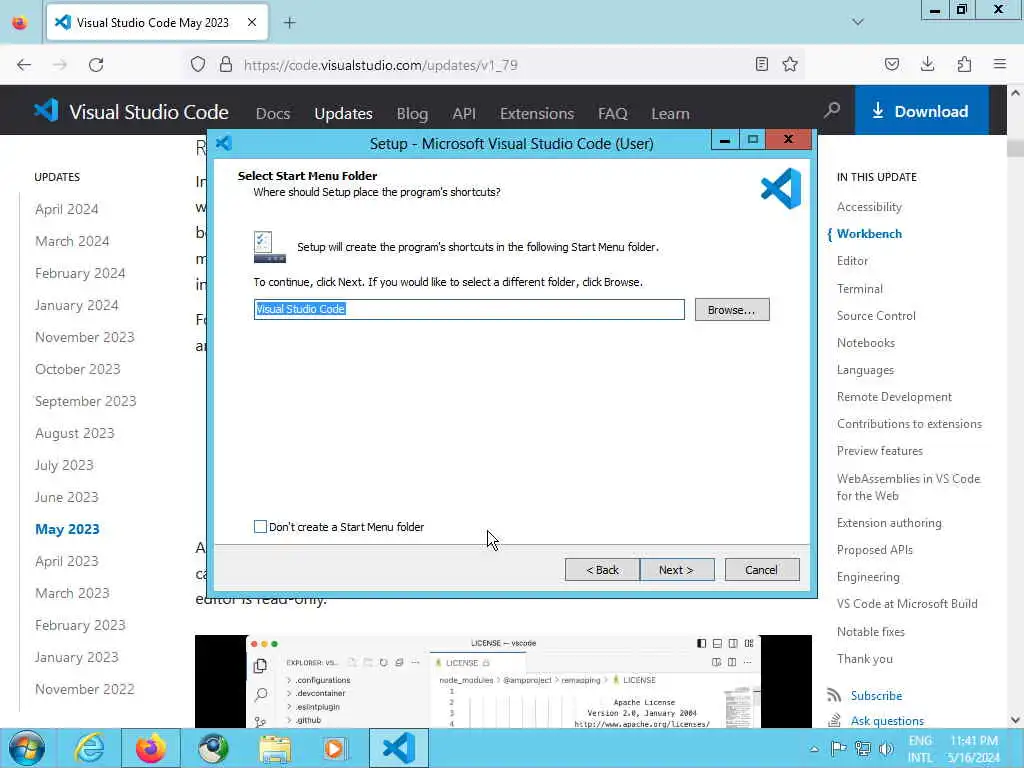The image size is (1024, 768).
Task: Click Firefox forward arrow
Action: click(x=60, y=65)
